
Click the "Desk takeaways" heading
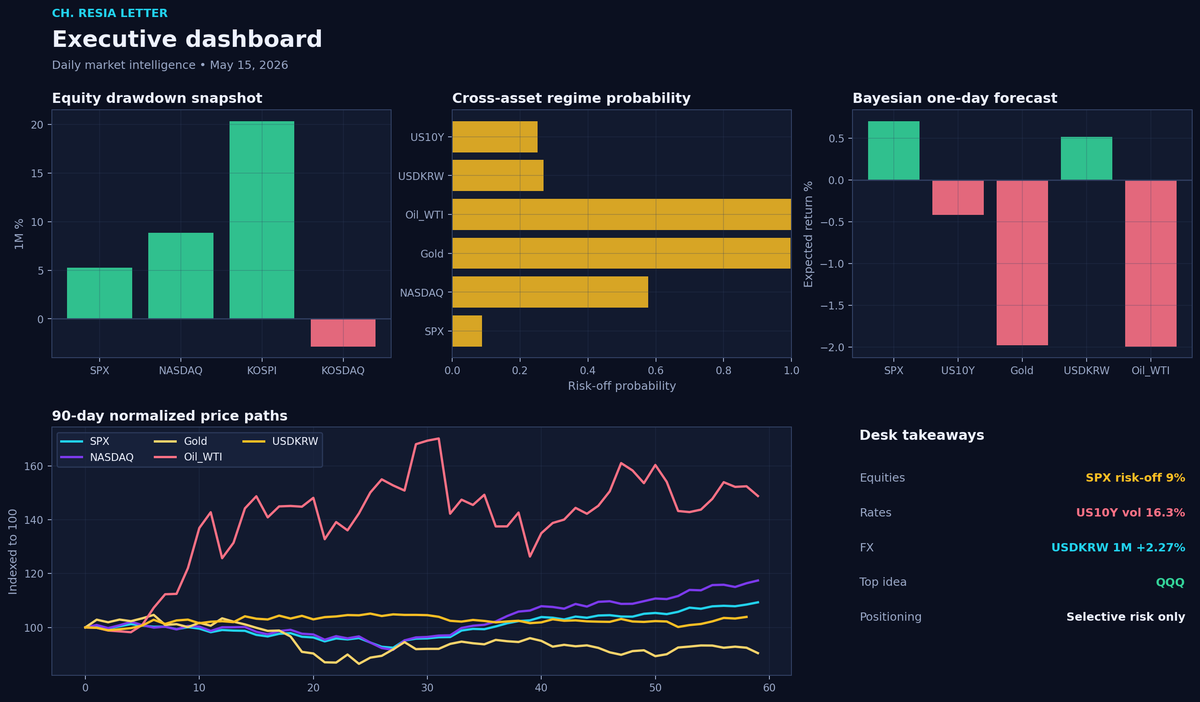921,435
